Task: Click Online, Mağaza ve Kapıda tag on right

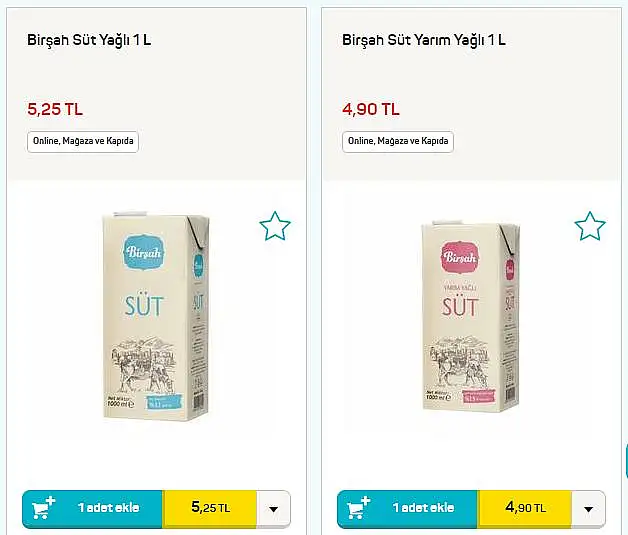Action: click(398, 141)
